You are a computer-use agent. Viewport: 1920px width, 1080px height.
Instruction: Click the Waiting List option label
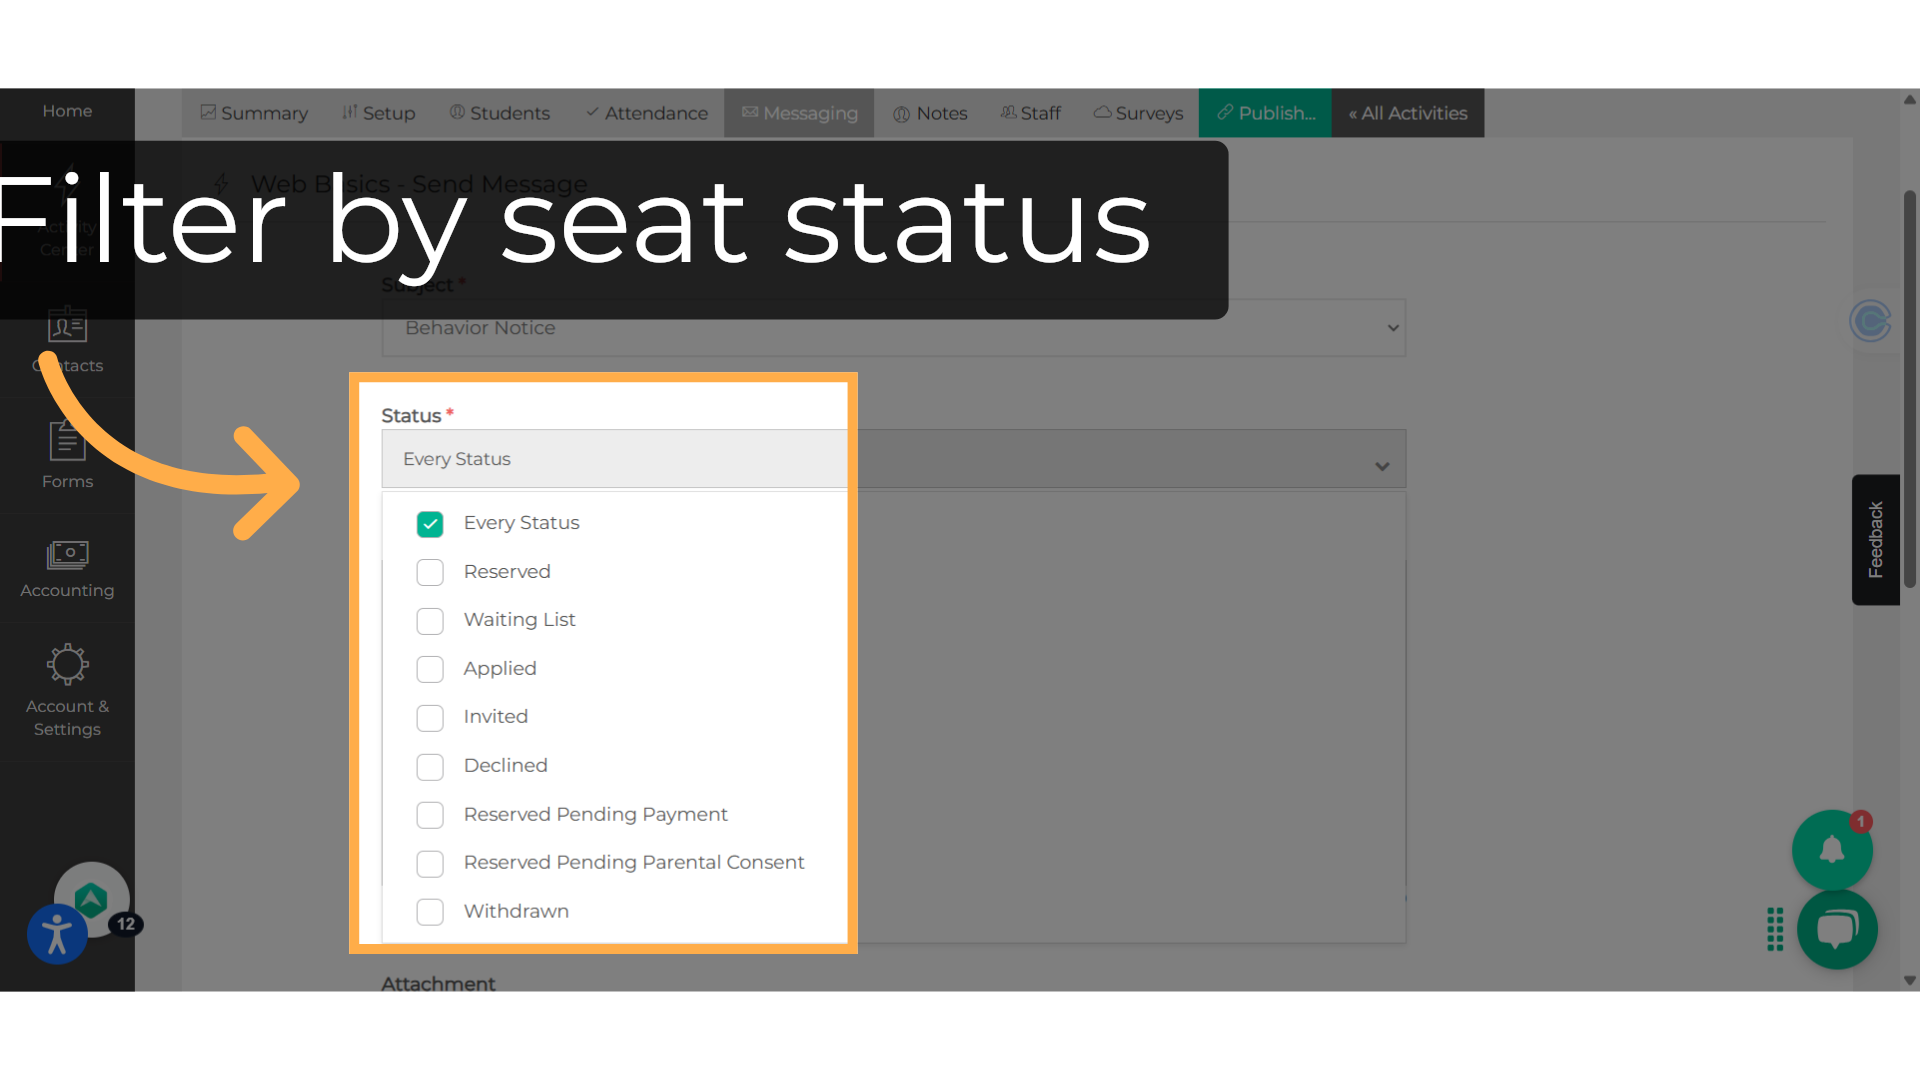[x=519, y=620]
